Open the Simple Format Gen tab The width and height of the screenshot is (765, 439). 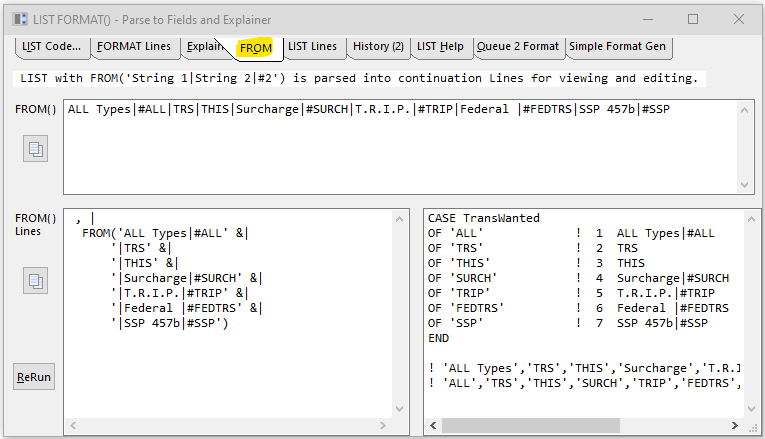616,47
